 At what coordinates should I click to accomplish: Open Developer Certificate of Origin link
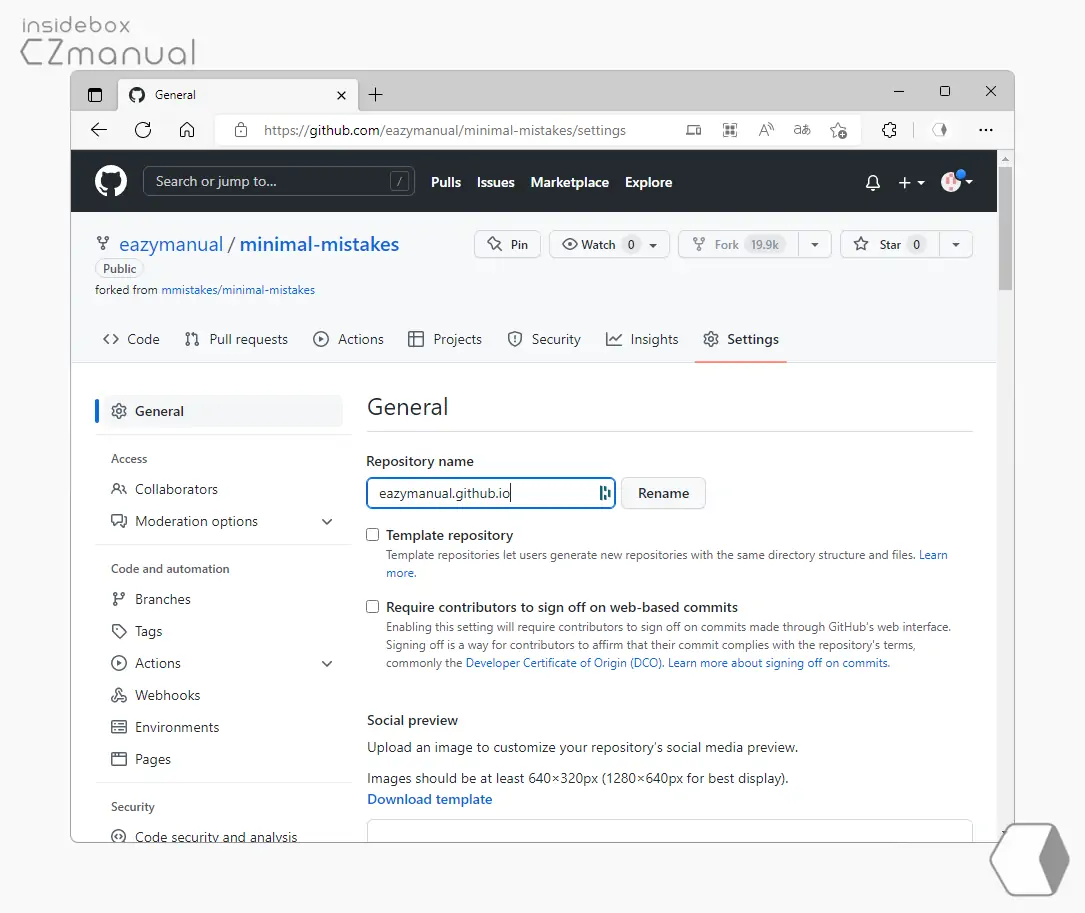click(565, 663)
